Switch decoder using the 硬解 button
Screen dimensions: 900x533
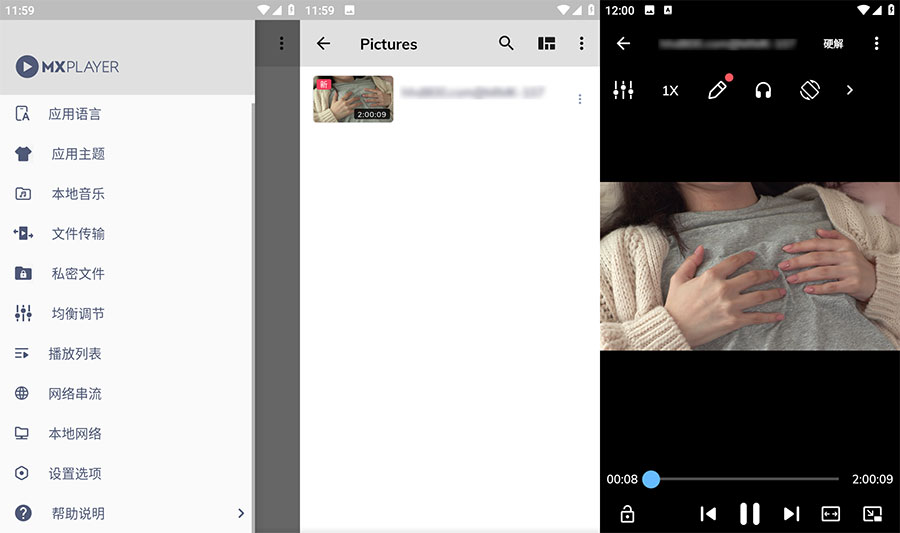[833, 44]
